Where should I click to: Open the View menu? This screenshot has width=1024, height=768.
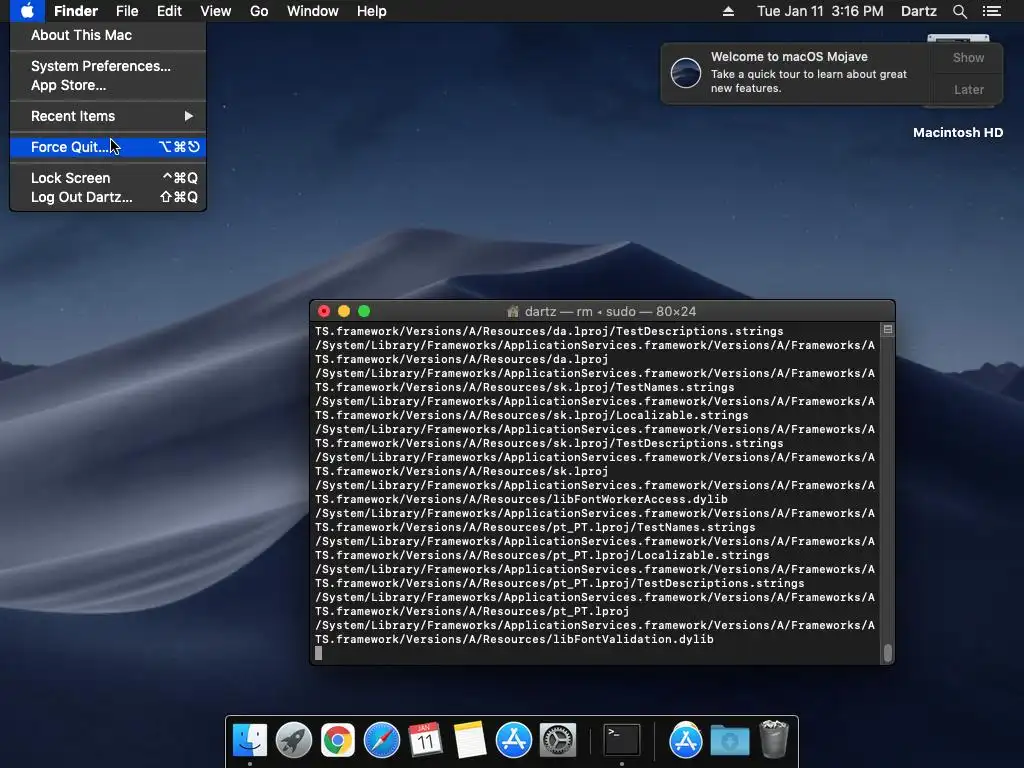click(216, 11)
